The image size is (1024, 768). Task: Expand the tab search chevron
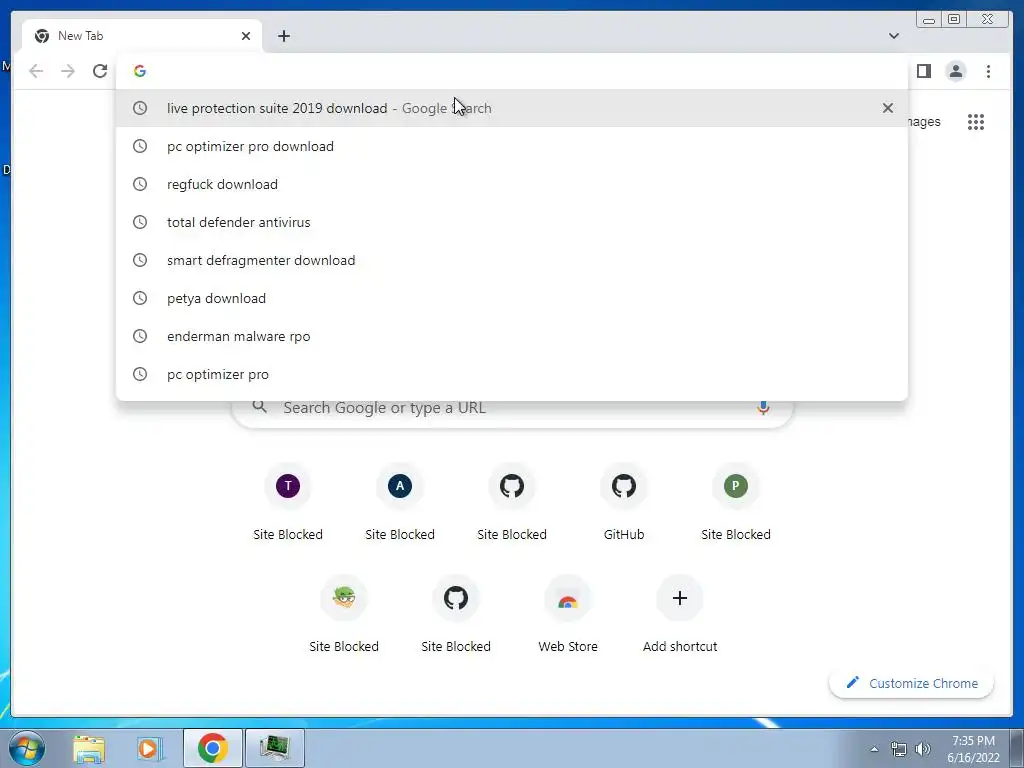click(893, 36)
